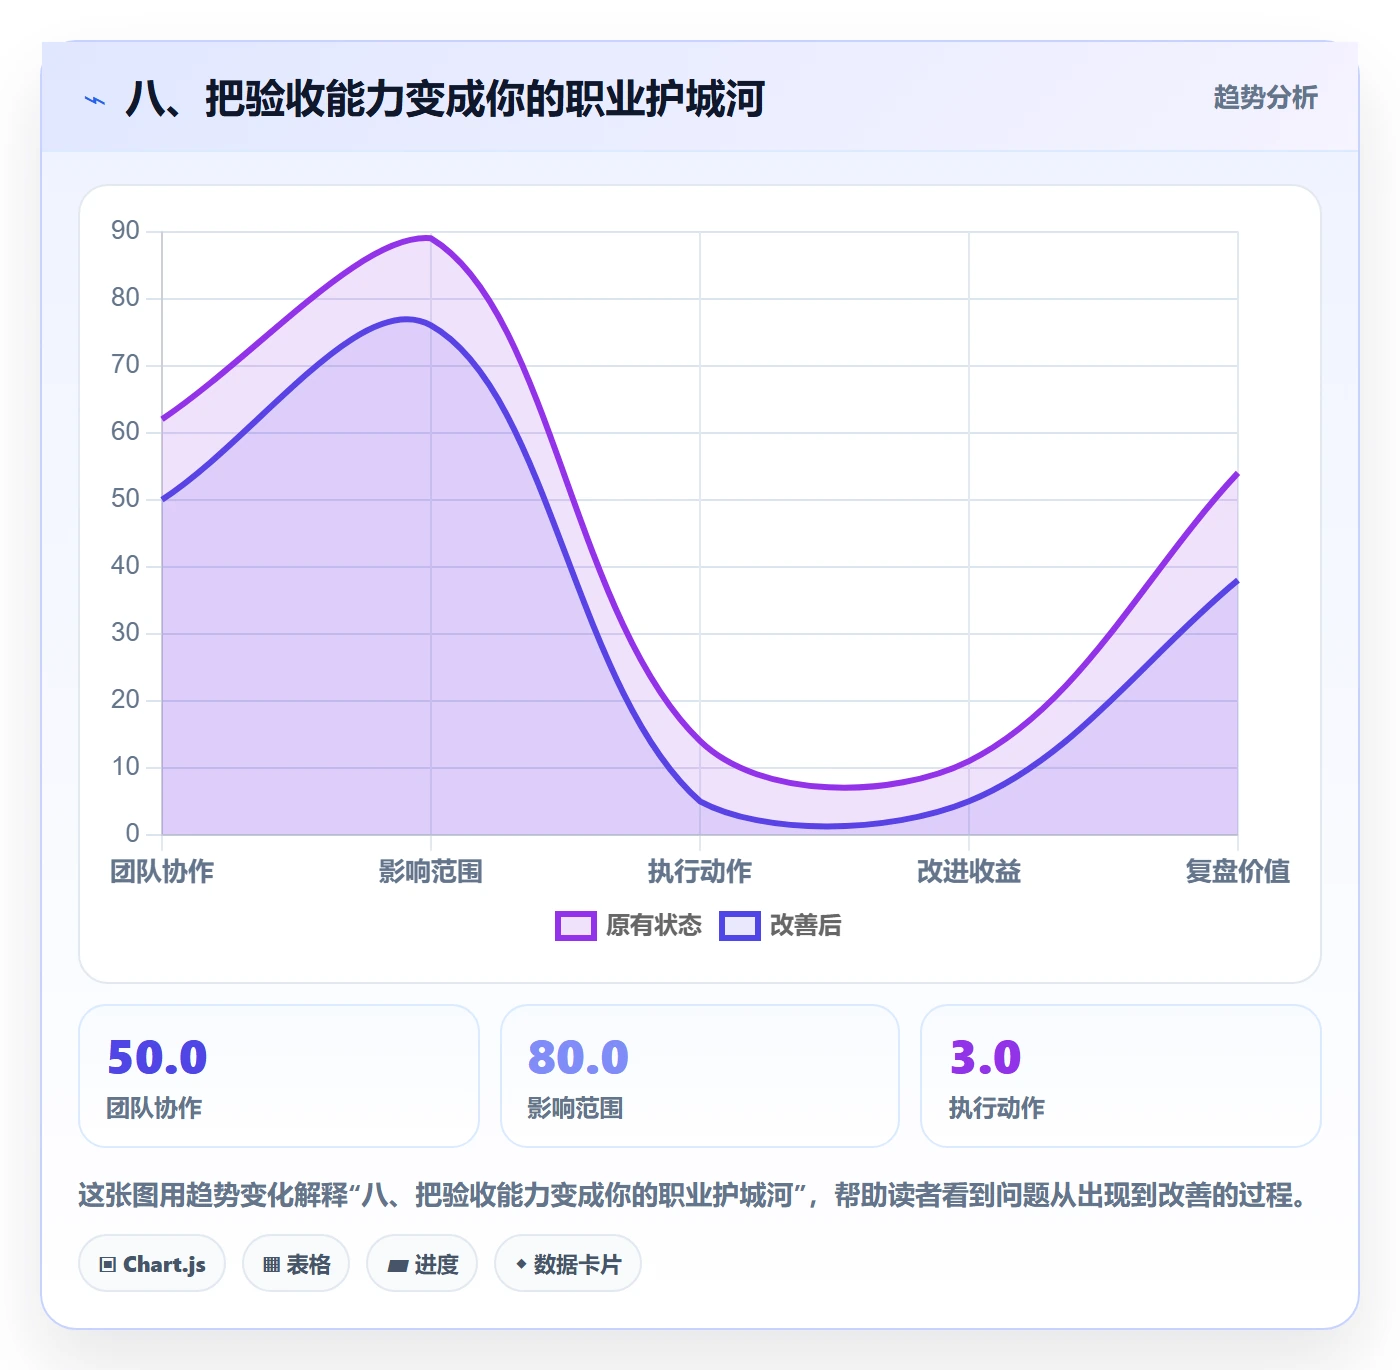This screenshot has height=1370, width=1400.
Task: Click the 改进收益 x-axis label
Action: click(x=969, y=872)
